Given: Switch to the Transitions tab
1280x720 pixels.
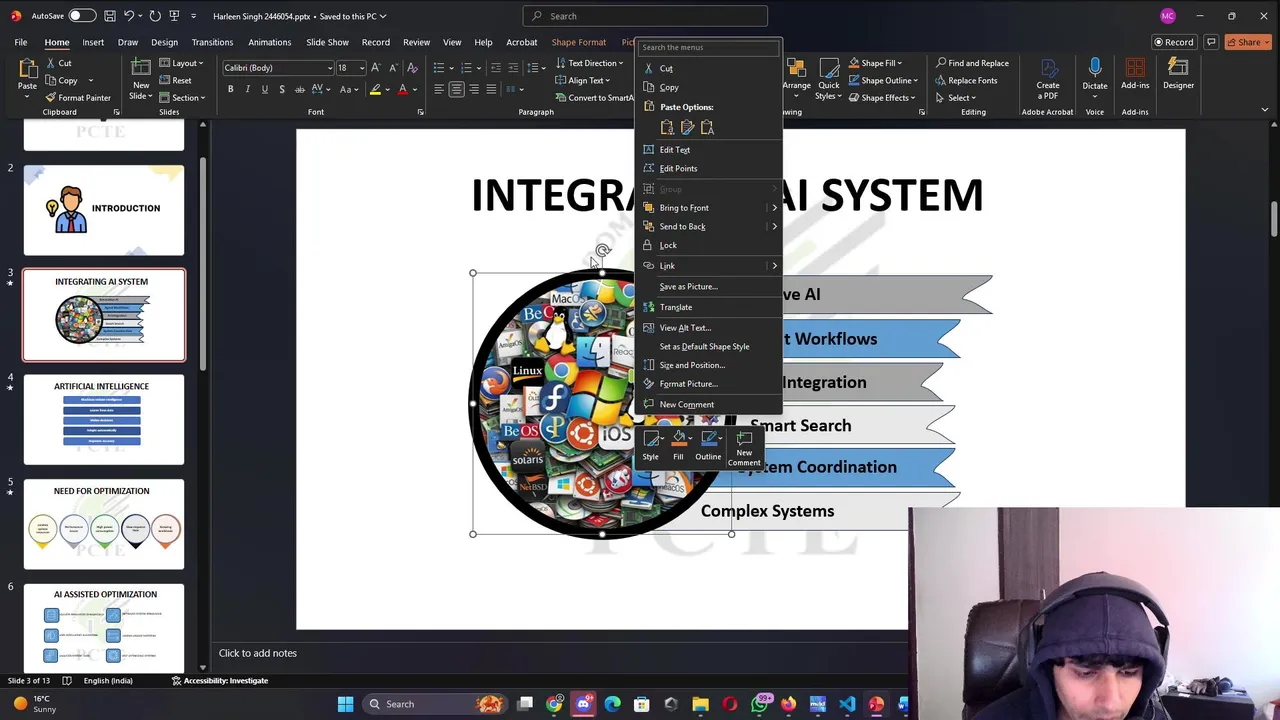Looking at the screenshot, I should point(212,42).
